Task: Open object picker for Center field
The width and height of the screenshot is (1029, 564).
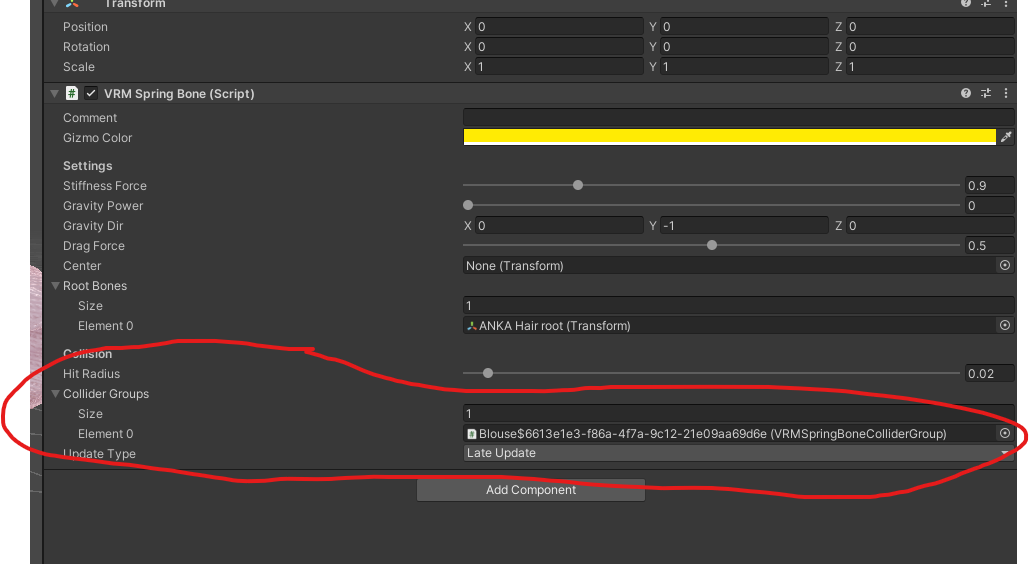Action: (x=1005, y=265)
